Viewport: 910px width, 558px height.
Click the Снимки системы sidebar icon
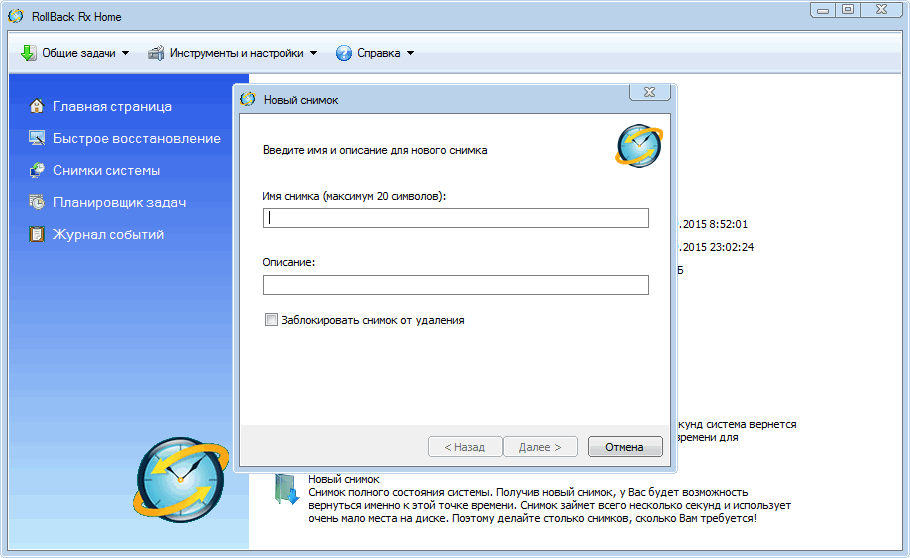37,170
